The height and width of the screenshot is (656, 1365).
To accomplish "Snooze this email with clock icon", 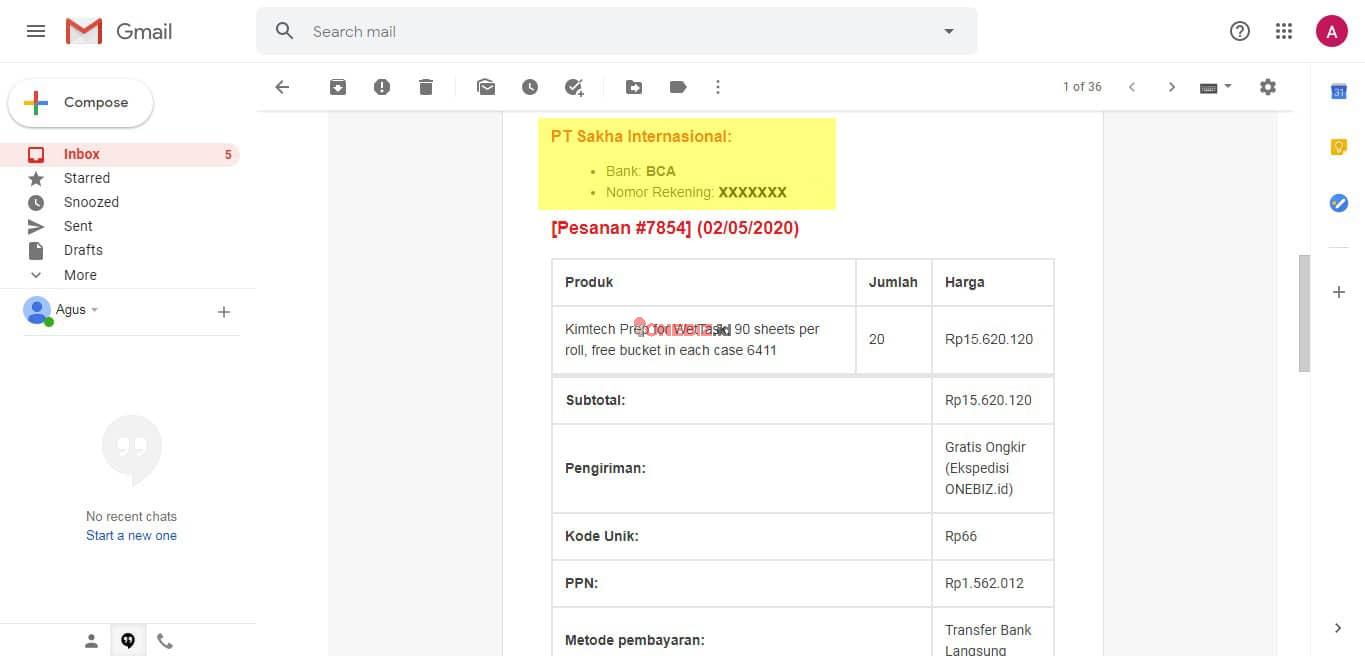I will [530, 87].
